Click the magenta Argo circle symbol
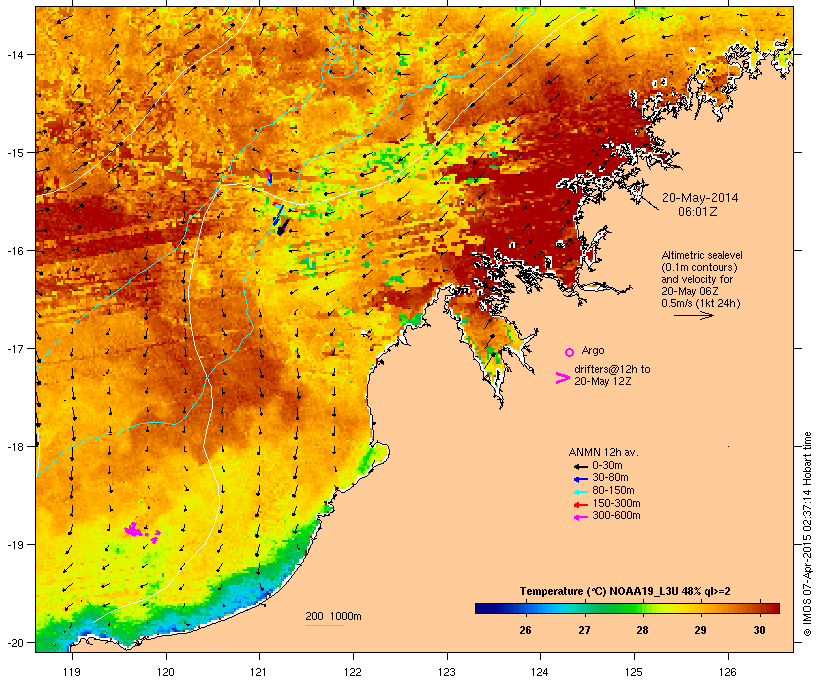Viewport: 820px width, 680px height. pos(570,352)
